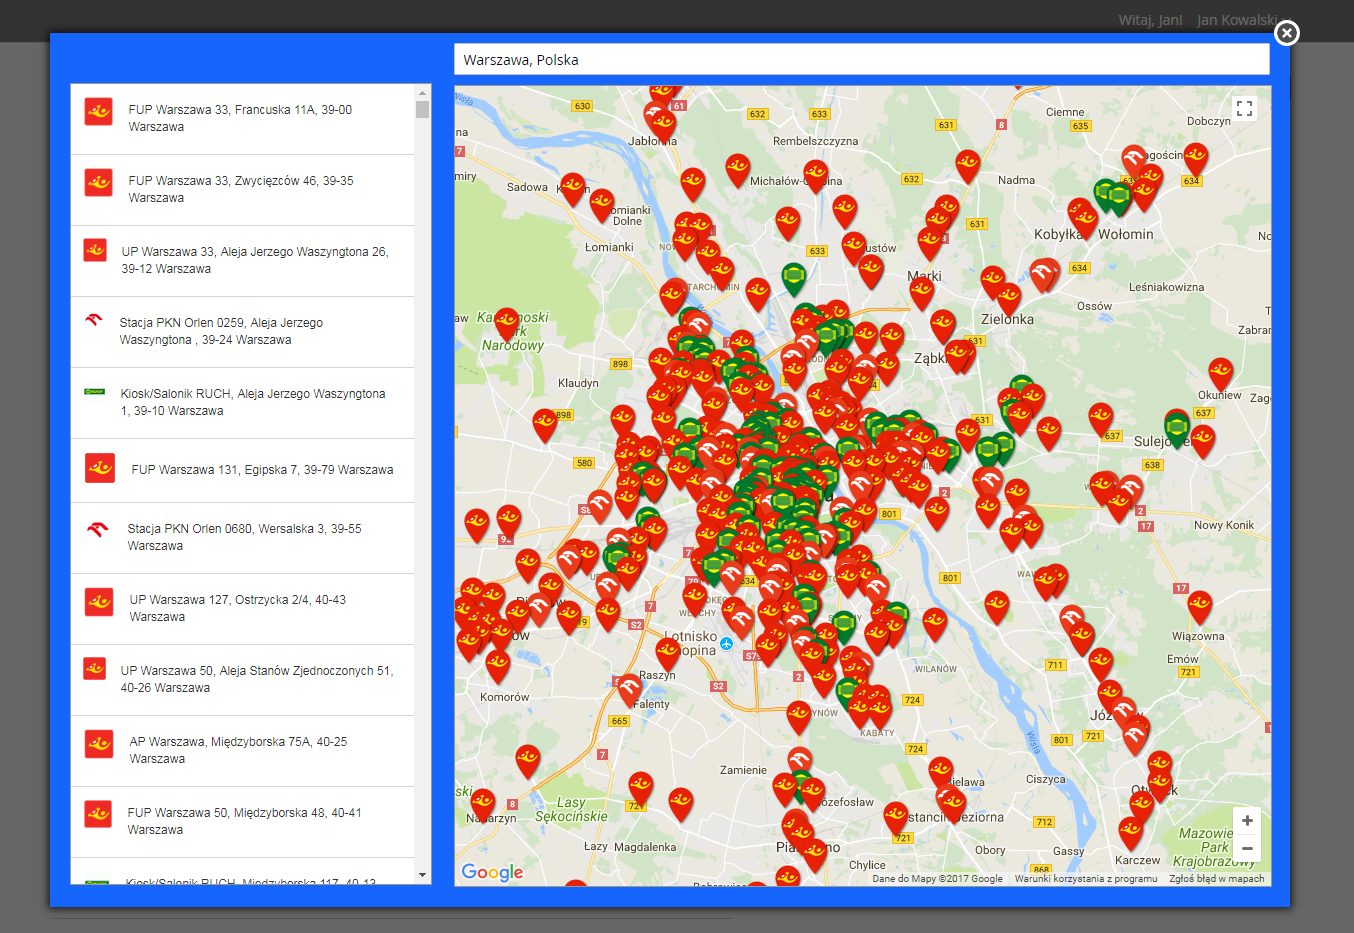Select FUP Warszawa 131, Egipska 7
The width and height of the screenshot is (1354, 933).
pos(243,470)
